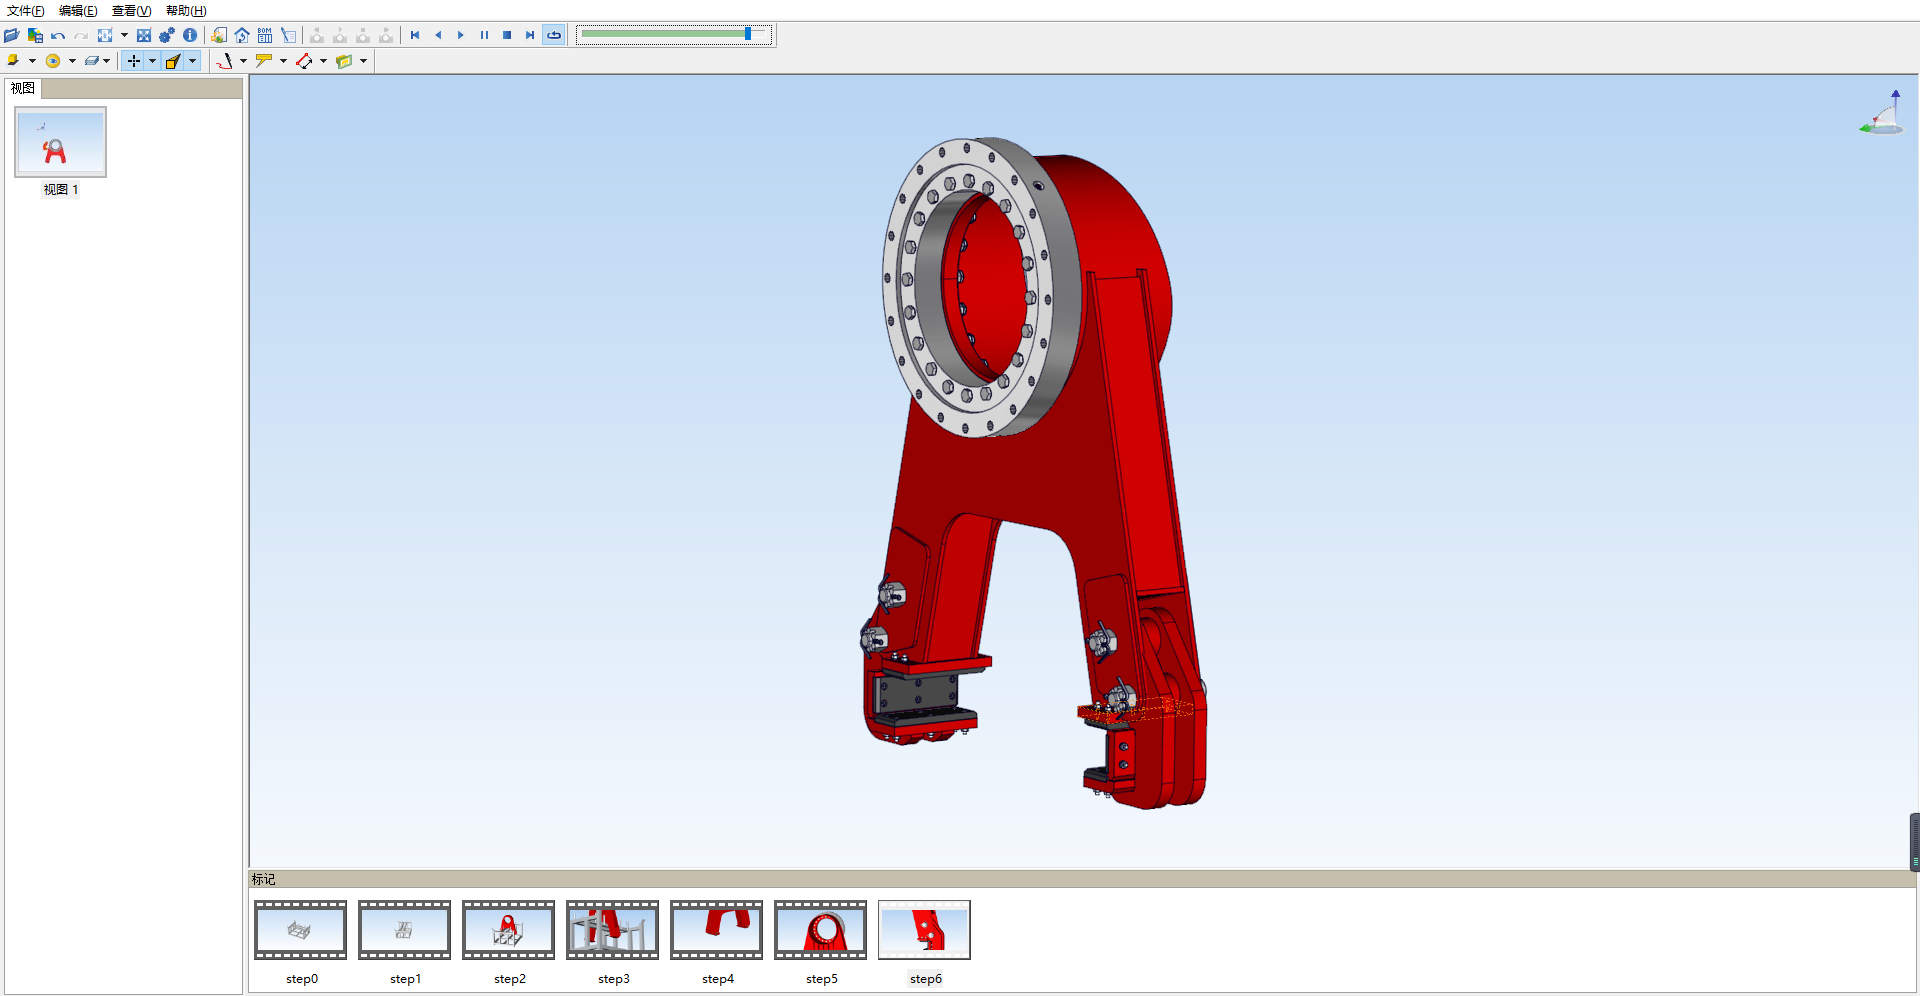This screenshot has height=996, width=1920.
Task: Click the blue gears settings icon
Action: pyautogui.click(x=167, y=35)
